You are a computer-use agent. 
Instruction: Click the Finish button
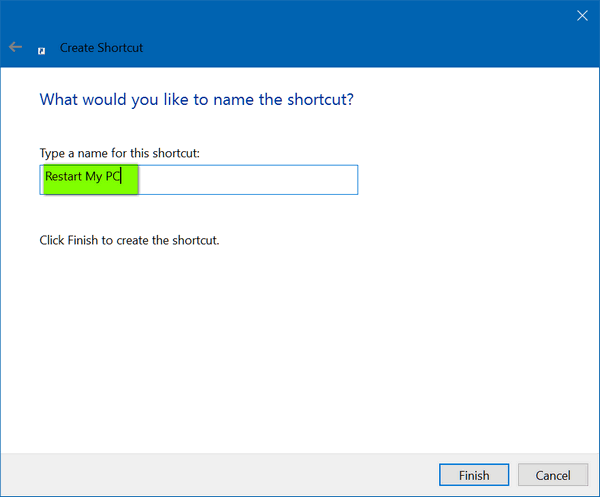coord(474,475)
